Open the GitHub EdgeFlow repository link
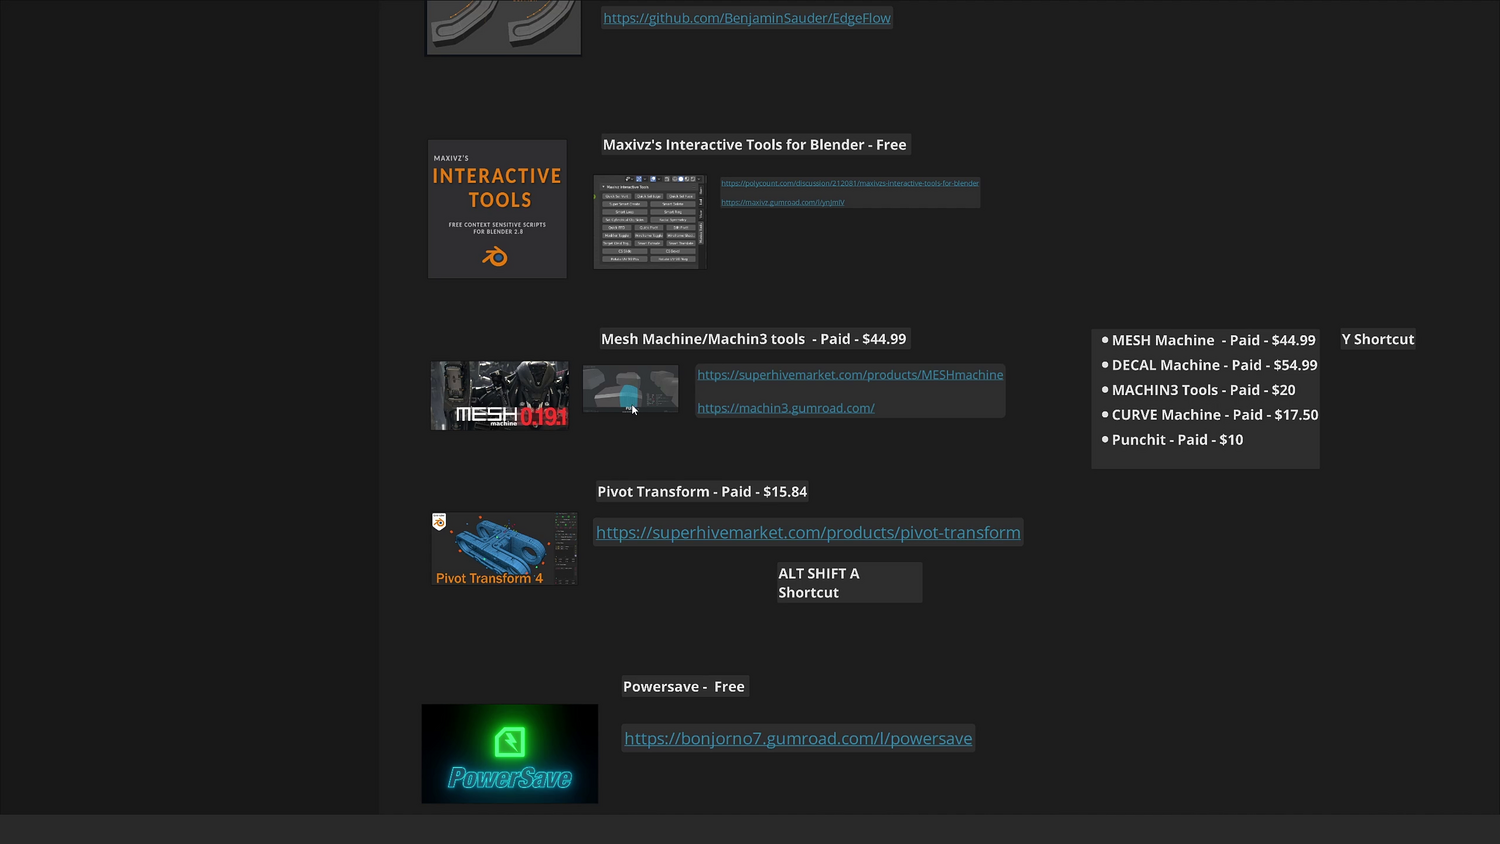The width and height of the screenshot is (1500, 844). tap(747, 18)
